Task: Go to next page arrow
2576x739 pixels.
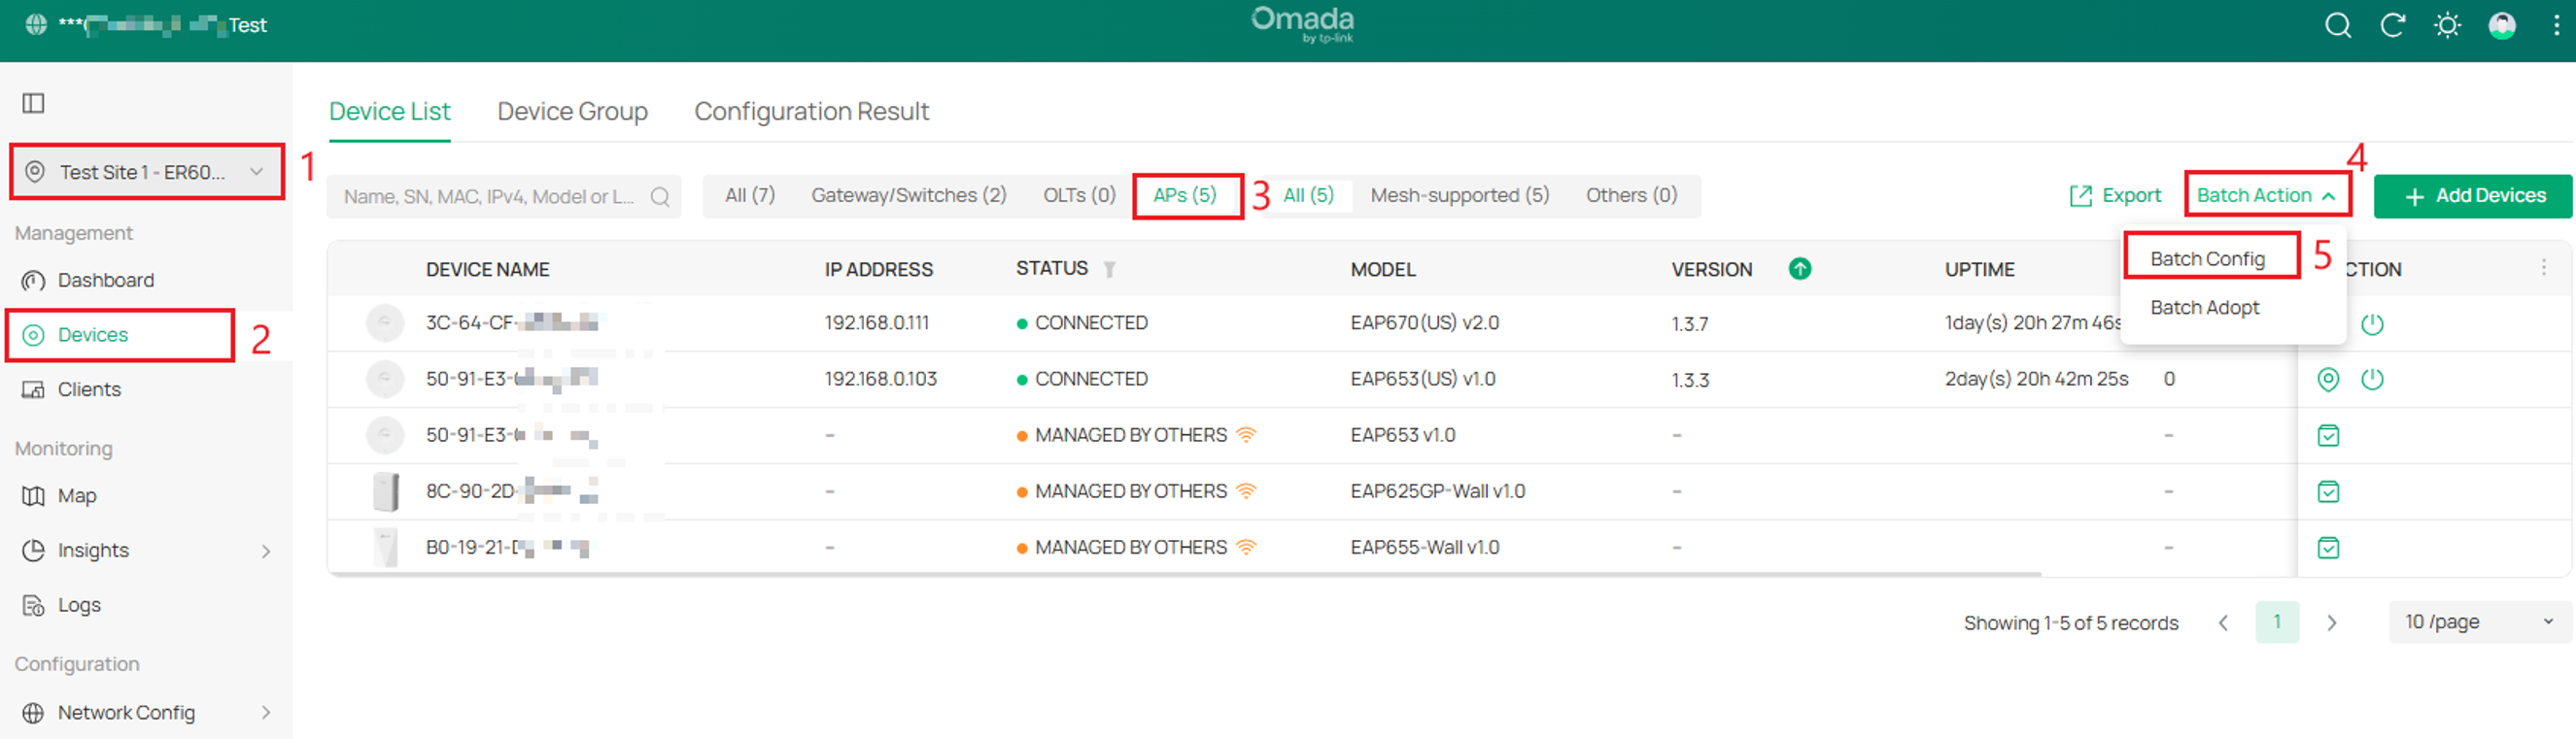Action: pos(2331,623)
